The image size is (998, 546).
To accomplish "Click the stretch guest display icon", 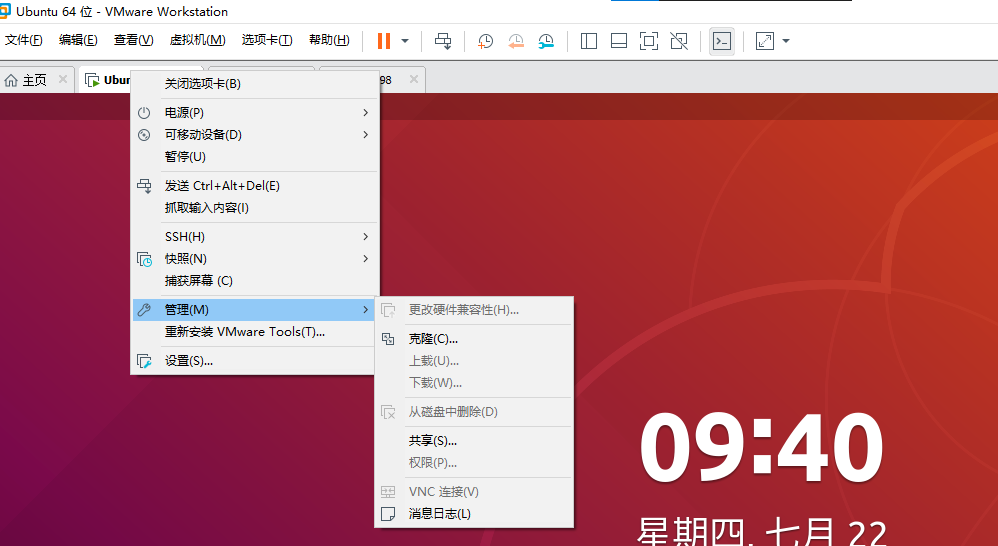I will coord(764,41).
